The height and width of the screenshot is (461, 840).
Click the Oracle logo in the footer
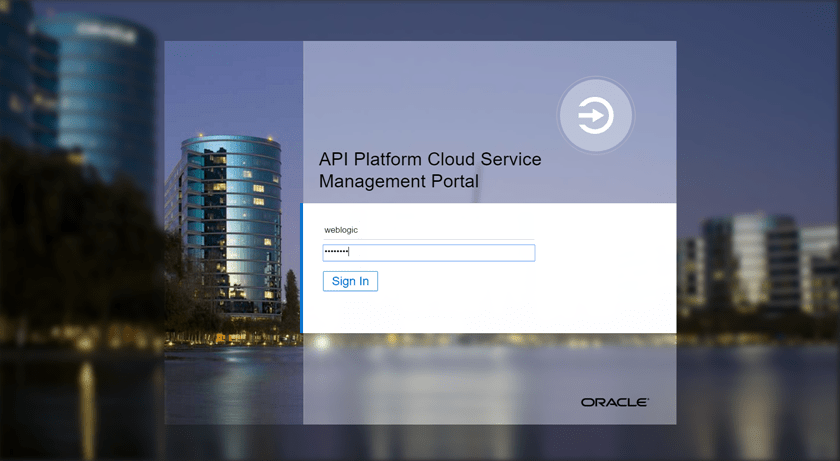point(614,402)
